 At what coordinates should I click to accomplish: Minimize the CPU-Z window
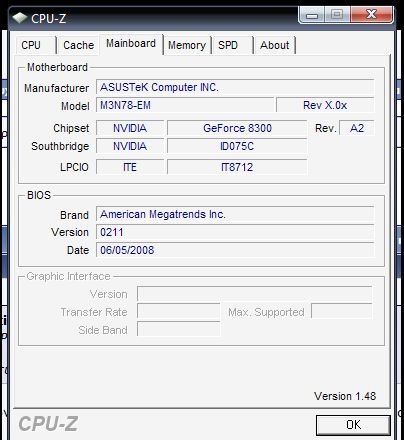(x=312, y=15)
